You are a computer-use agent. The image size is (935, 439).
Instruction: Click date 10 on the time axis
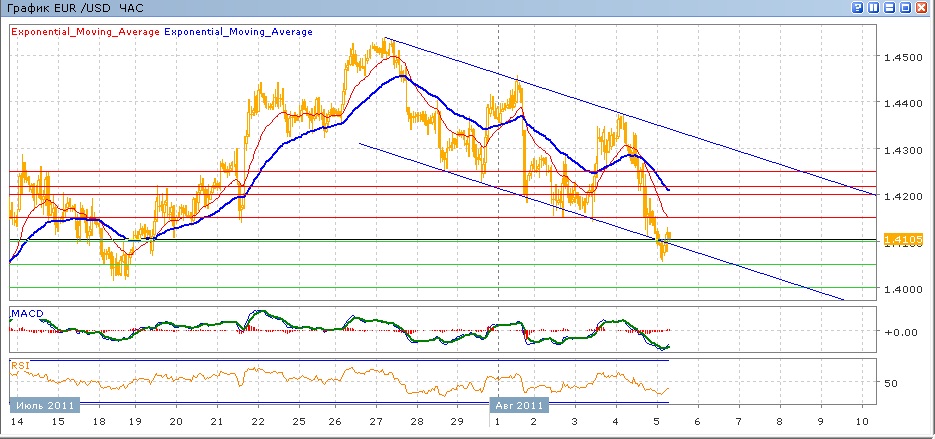(x=864, y=422)
